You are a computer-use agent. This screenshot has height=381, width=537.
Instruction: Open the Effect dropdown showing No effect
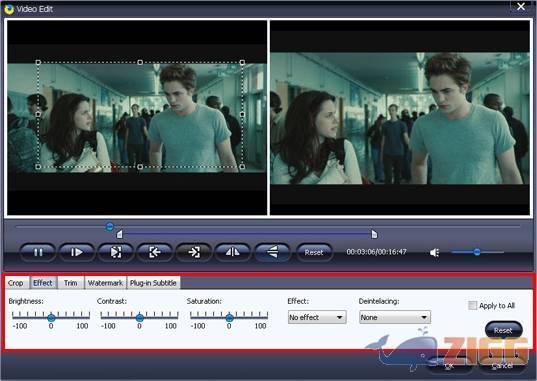click(x=317, y=317)
